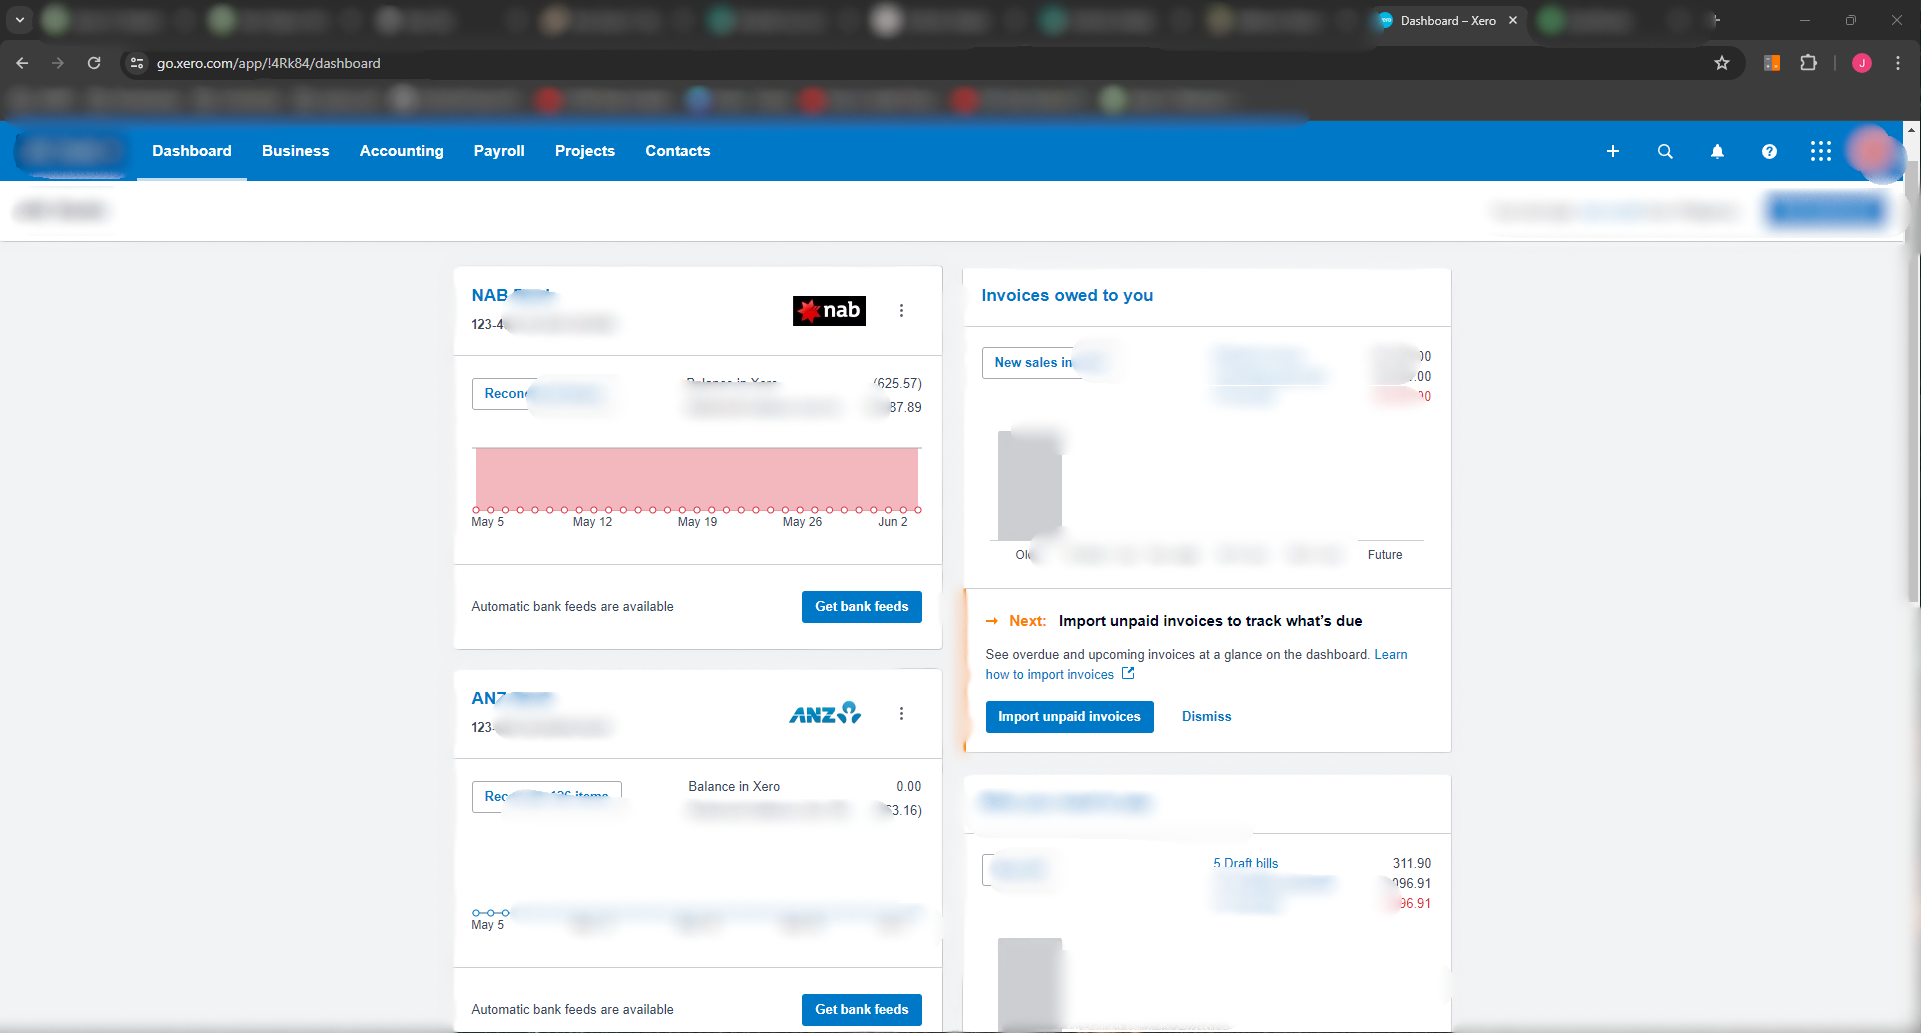Open the Chrome three-dot menu
1921x1033 pixels.
(1898, 63)
